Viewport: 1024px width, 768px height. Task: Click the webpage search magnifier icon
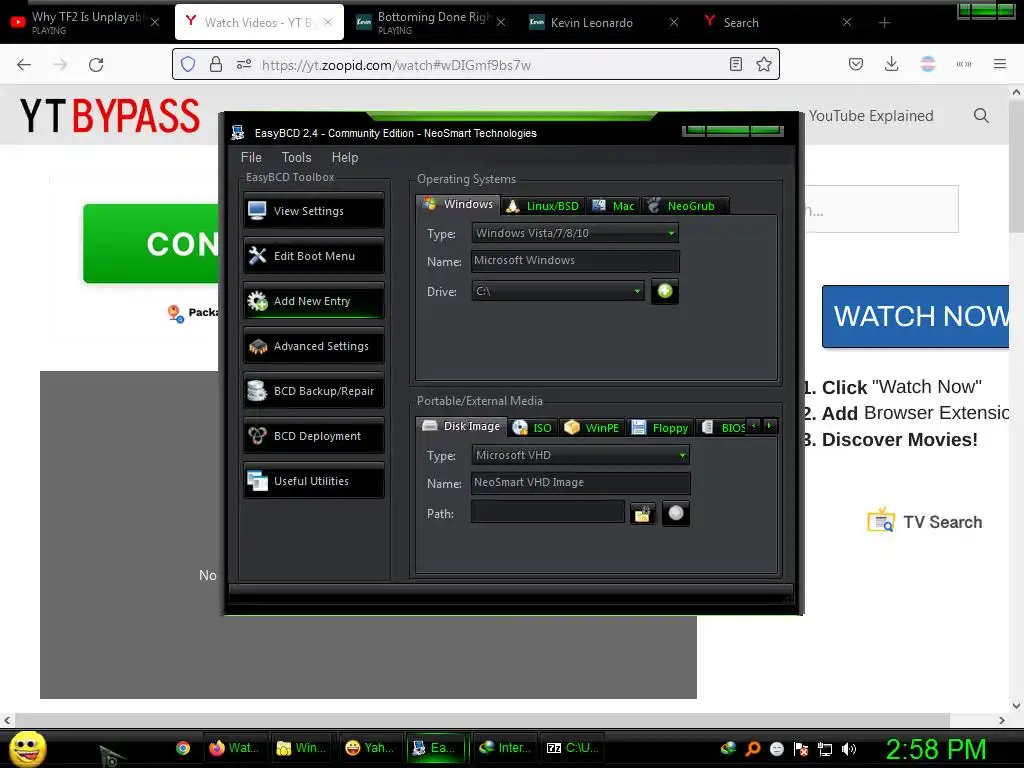point(981,116)
